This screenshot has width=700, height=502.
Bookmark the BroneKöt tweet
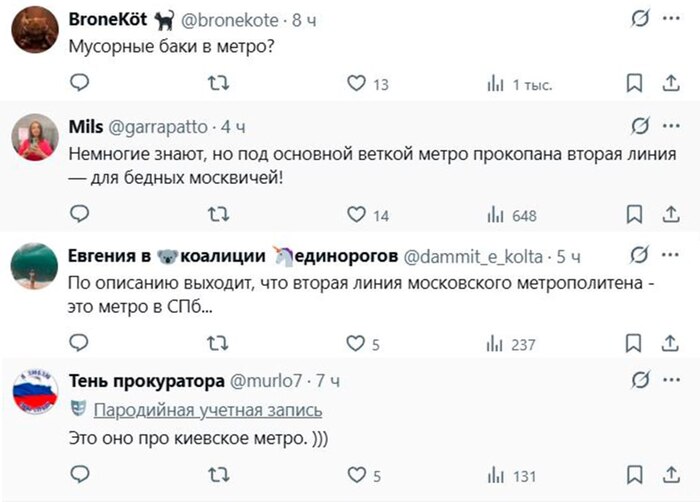pyautogui.click(x=633, y=84)
